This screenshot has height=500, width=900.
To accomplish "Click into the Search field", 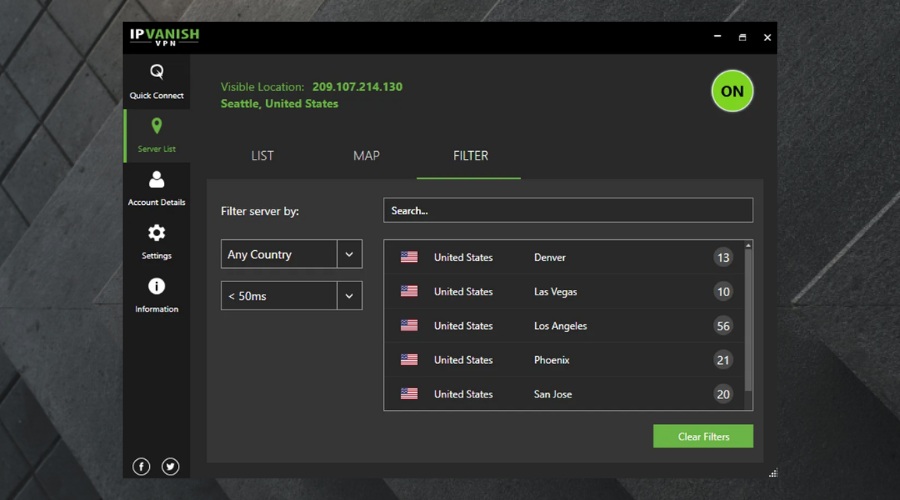I will [568, 211].
